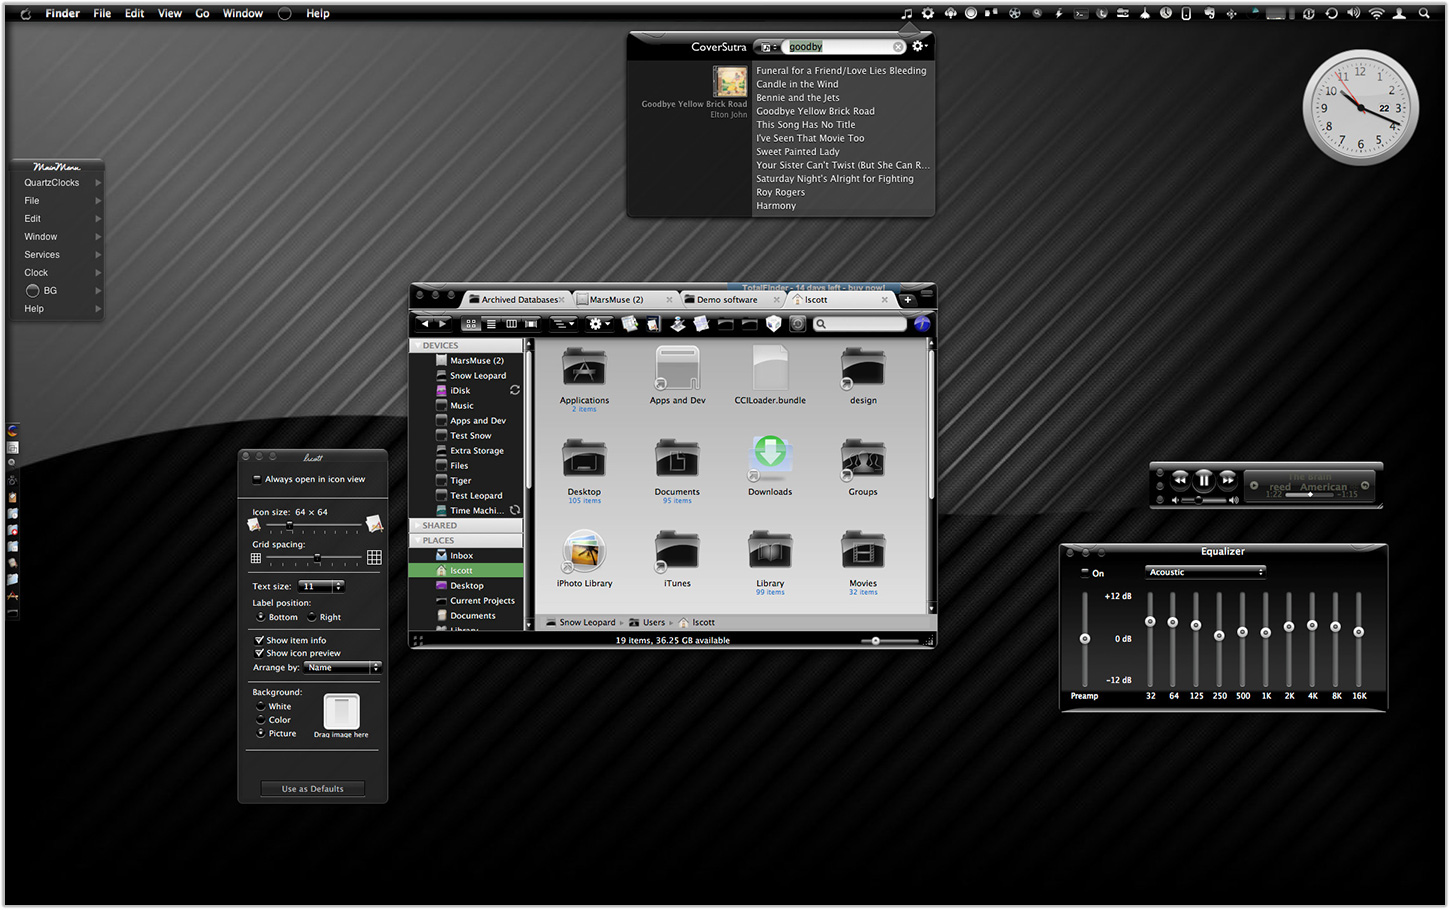
Task: Open CoverSutra gear settings icon
Action: click(x=919, y=46)
